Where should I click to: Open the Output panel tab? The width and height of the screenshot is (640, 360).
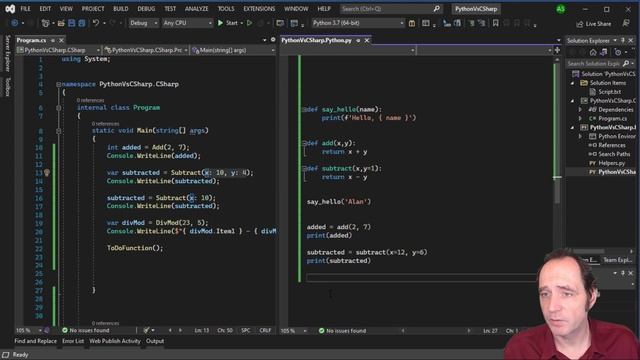click(x=155, y=341)
